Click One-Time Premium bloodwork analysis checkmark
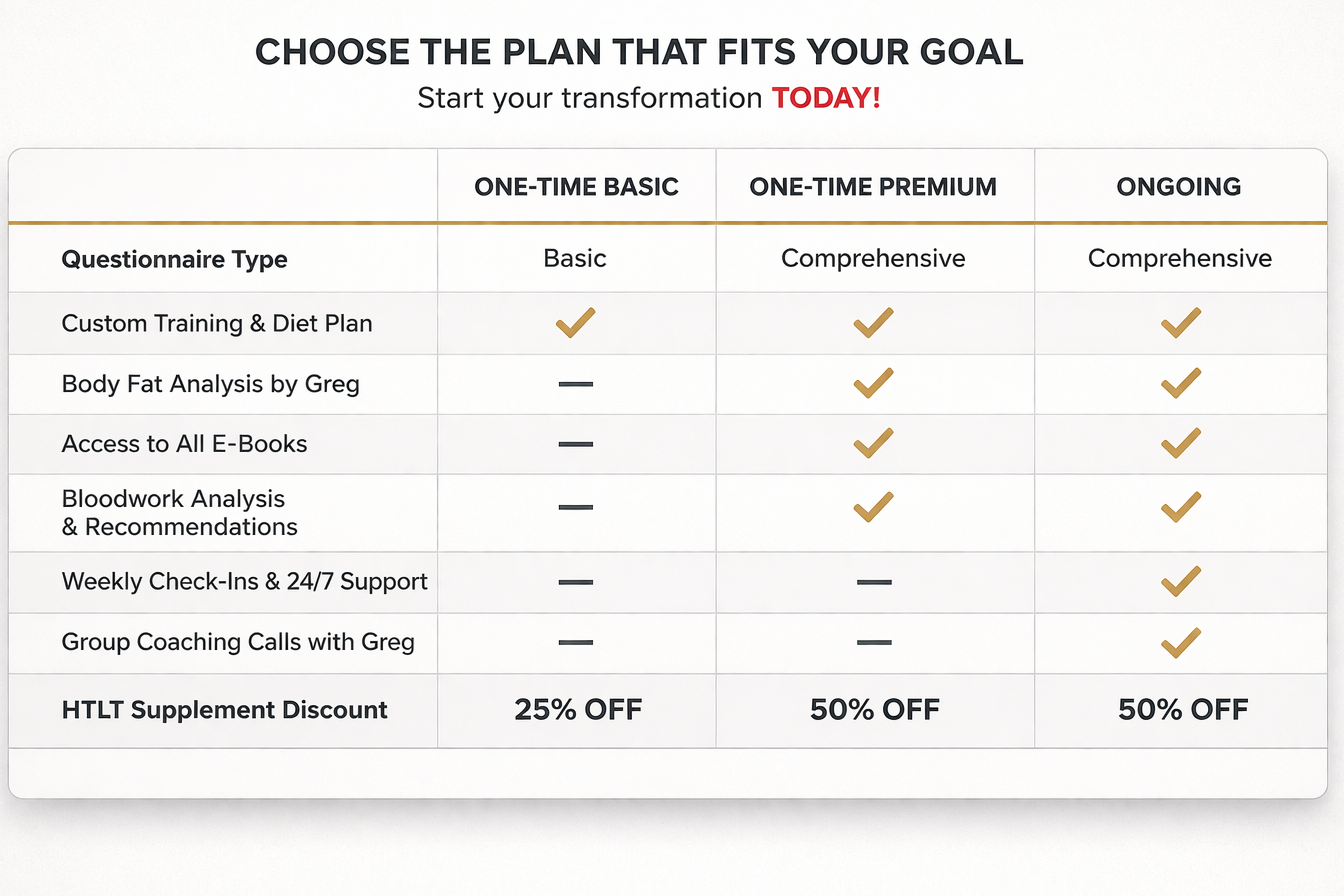This screenshot has height=896, width=1344. point(873,507)
